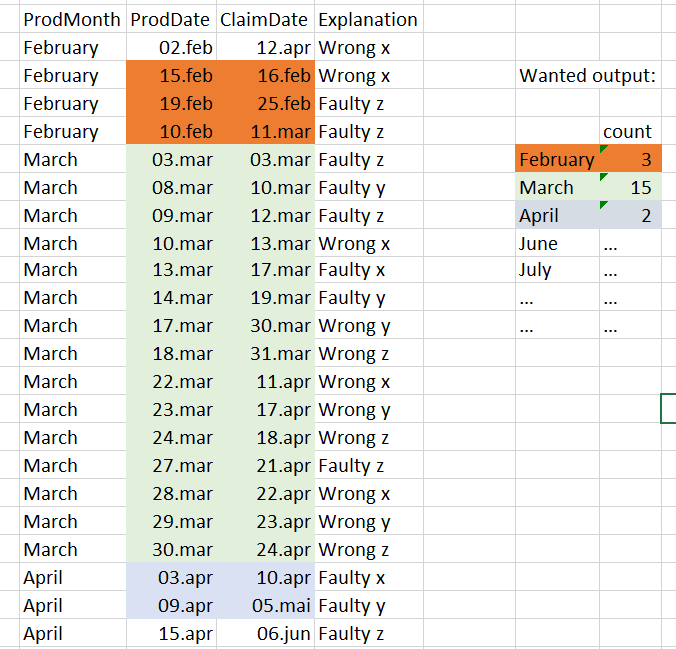Select the Explanation header cell

click(369, 19)
